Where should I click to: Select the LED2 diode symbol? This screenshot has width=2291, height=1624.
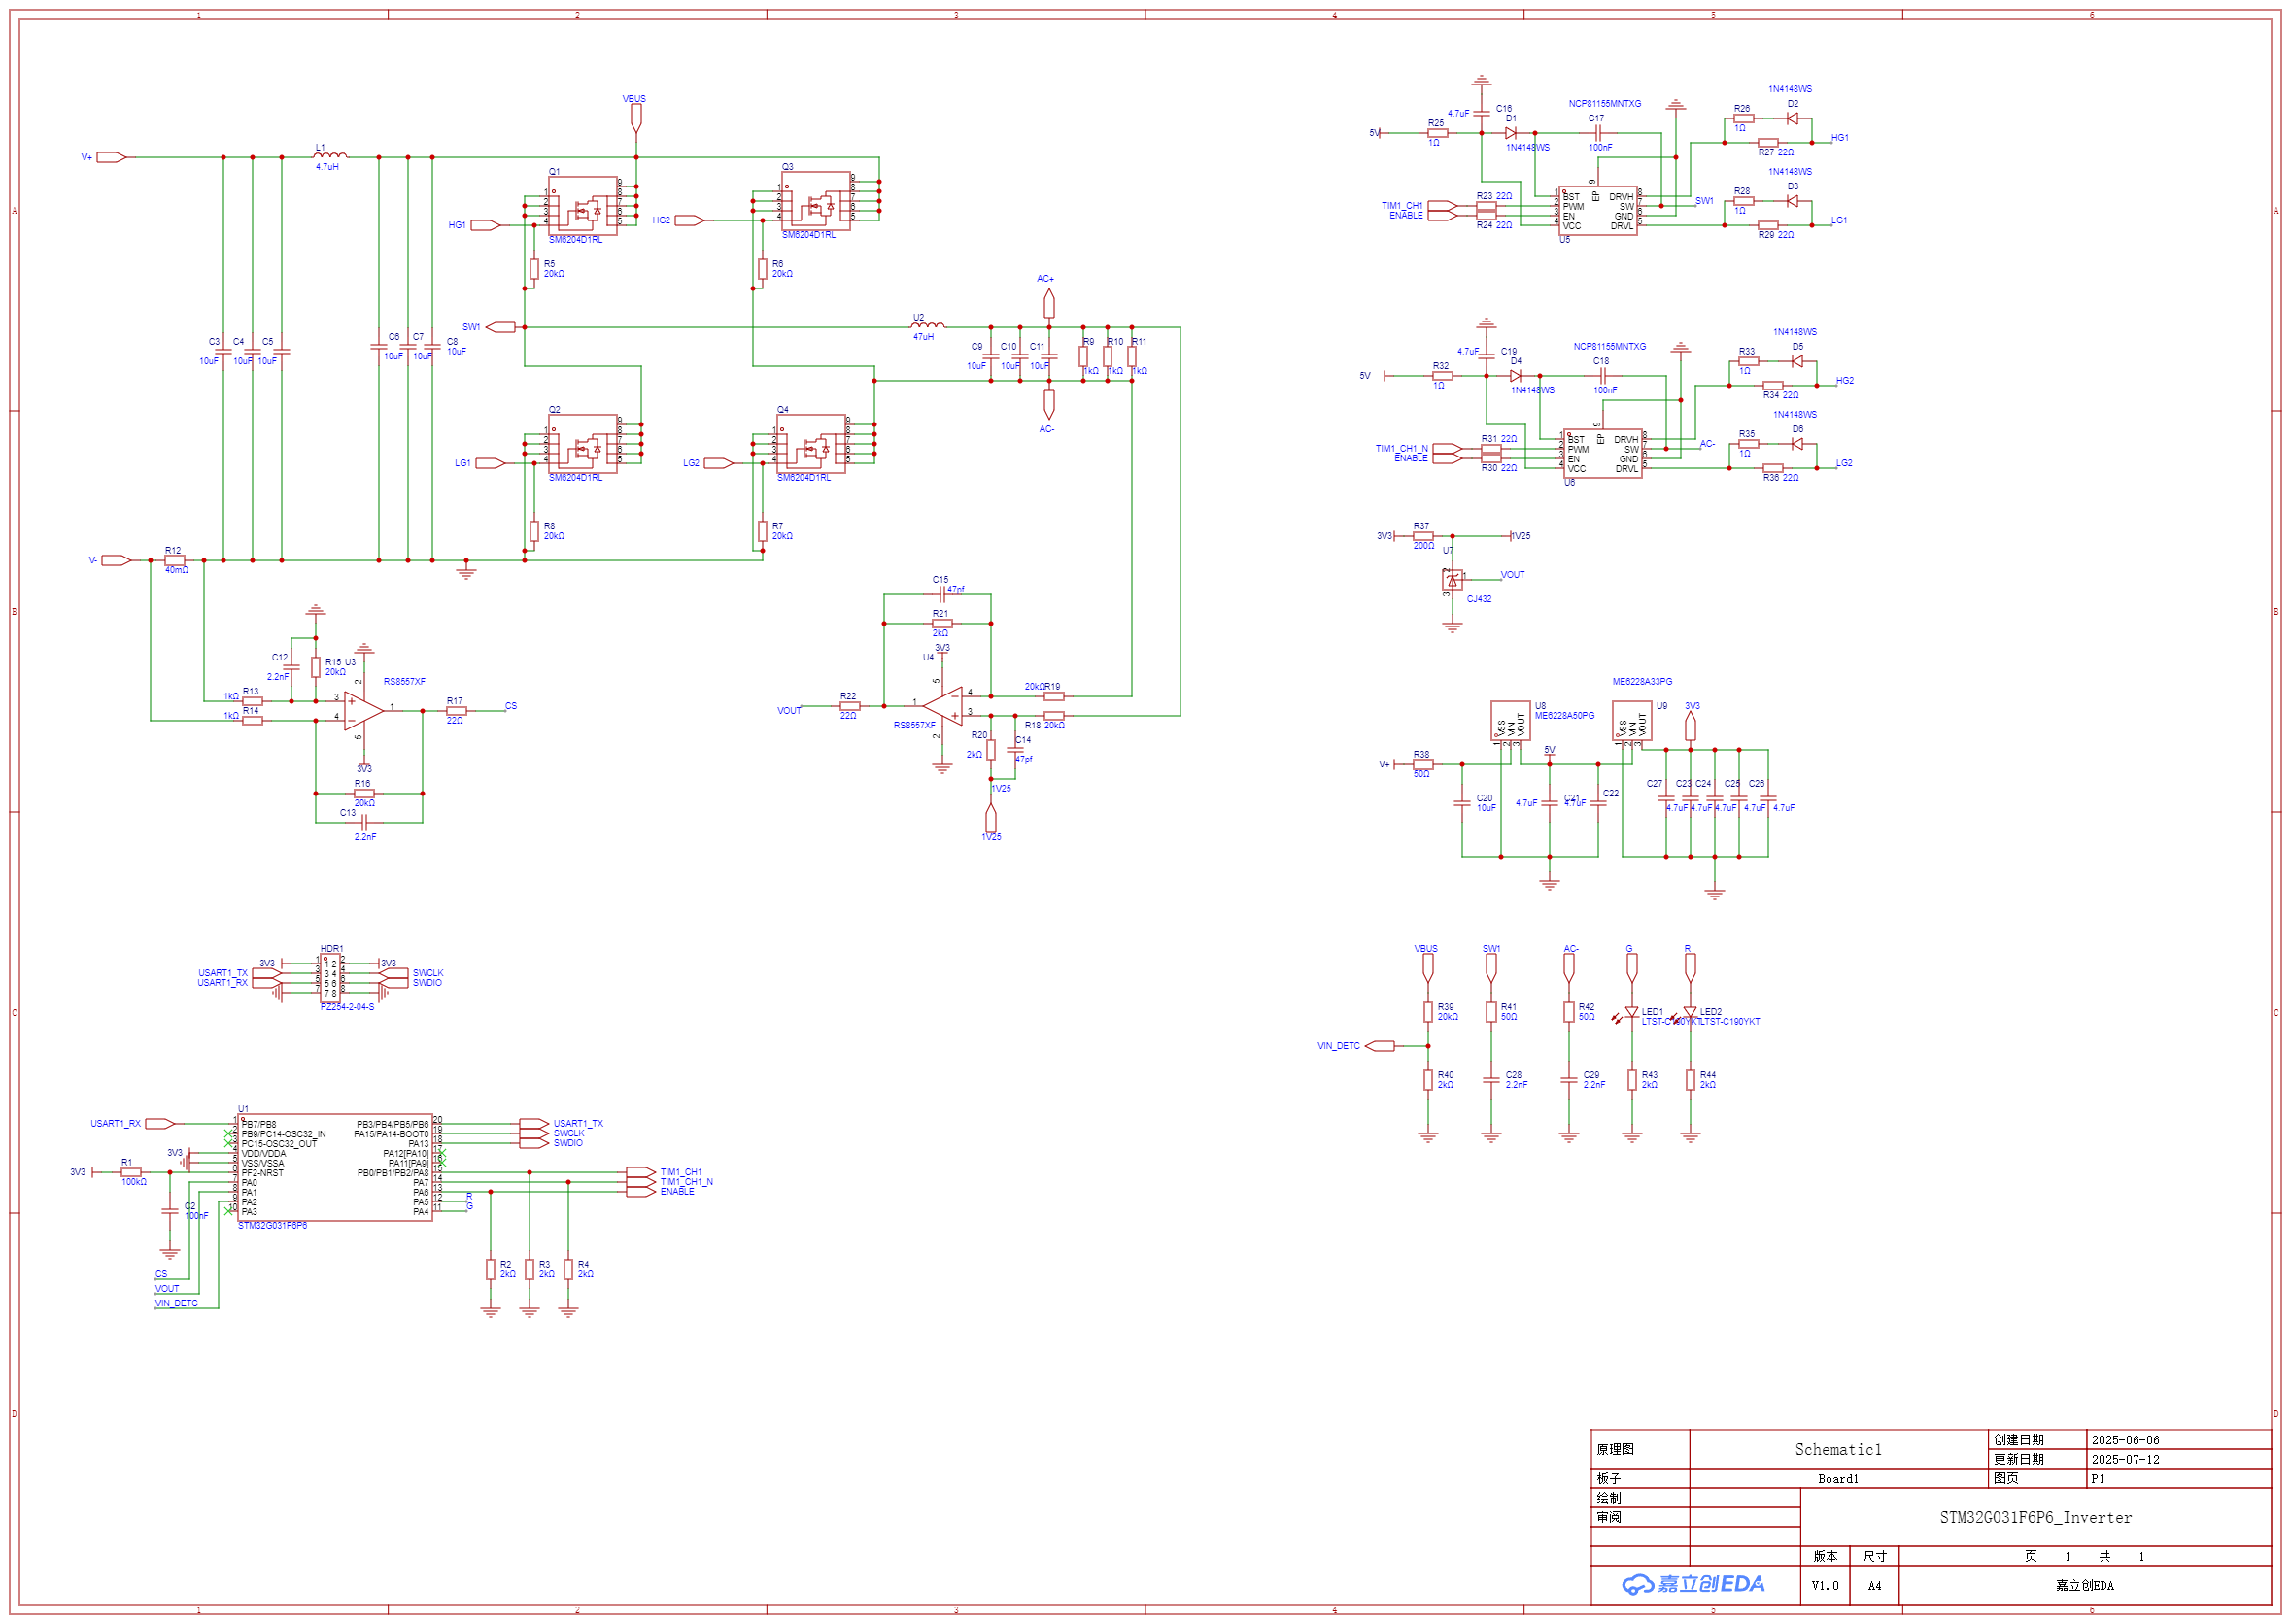[1689, 1013]
